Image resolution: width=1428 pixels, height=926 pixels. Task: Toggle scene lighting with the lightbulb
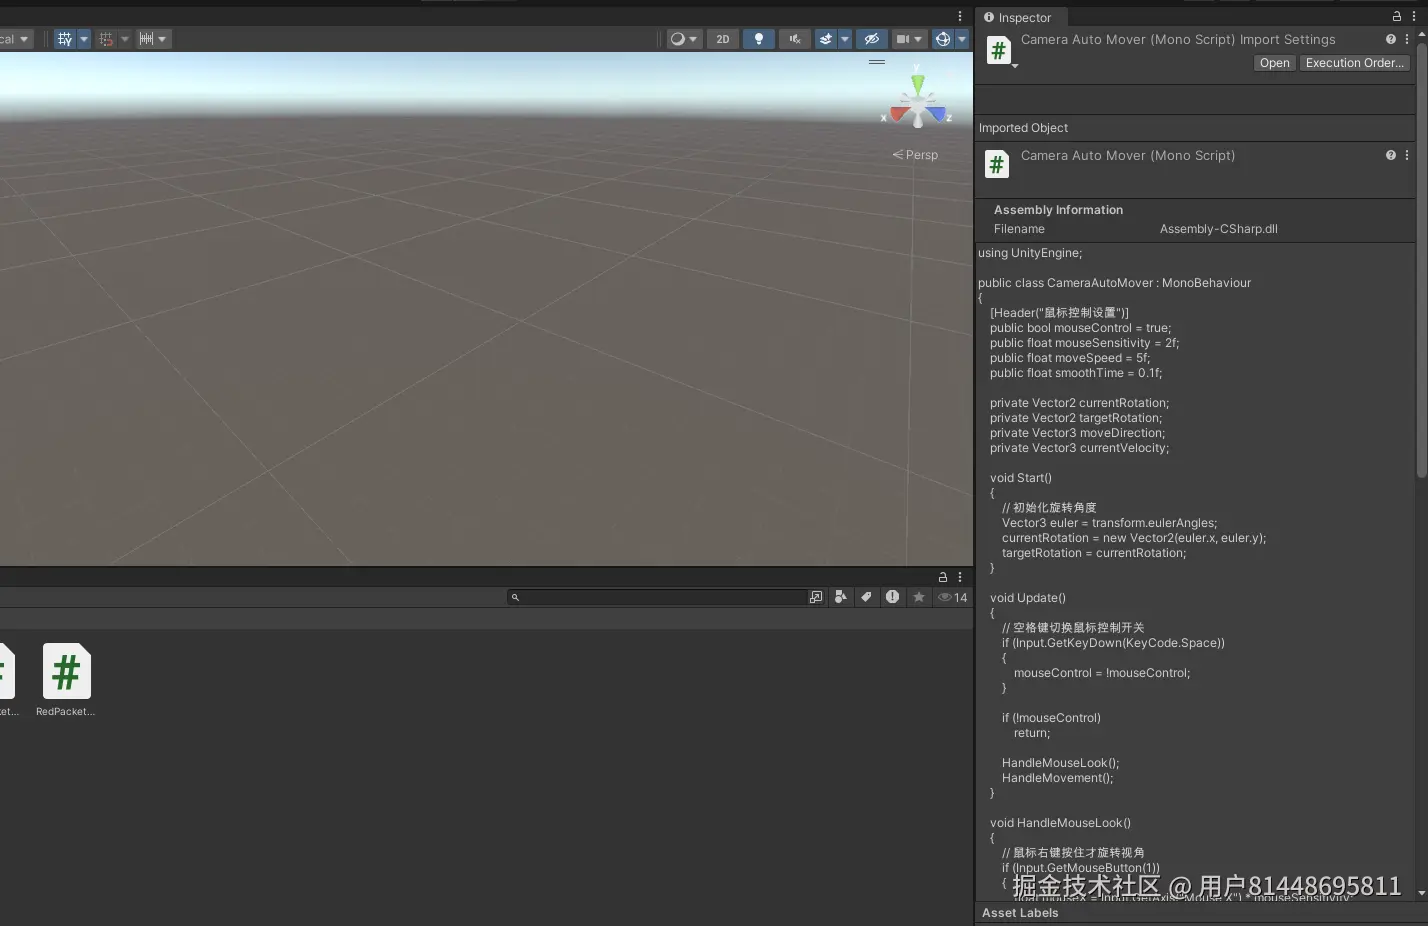(x=758, y=39)
